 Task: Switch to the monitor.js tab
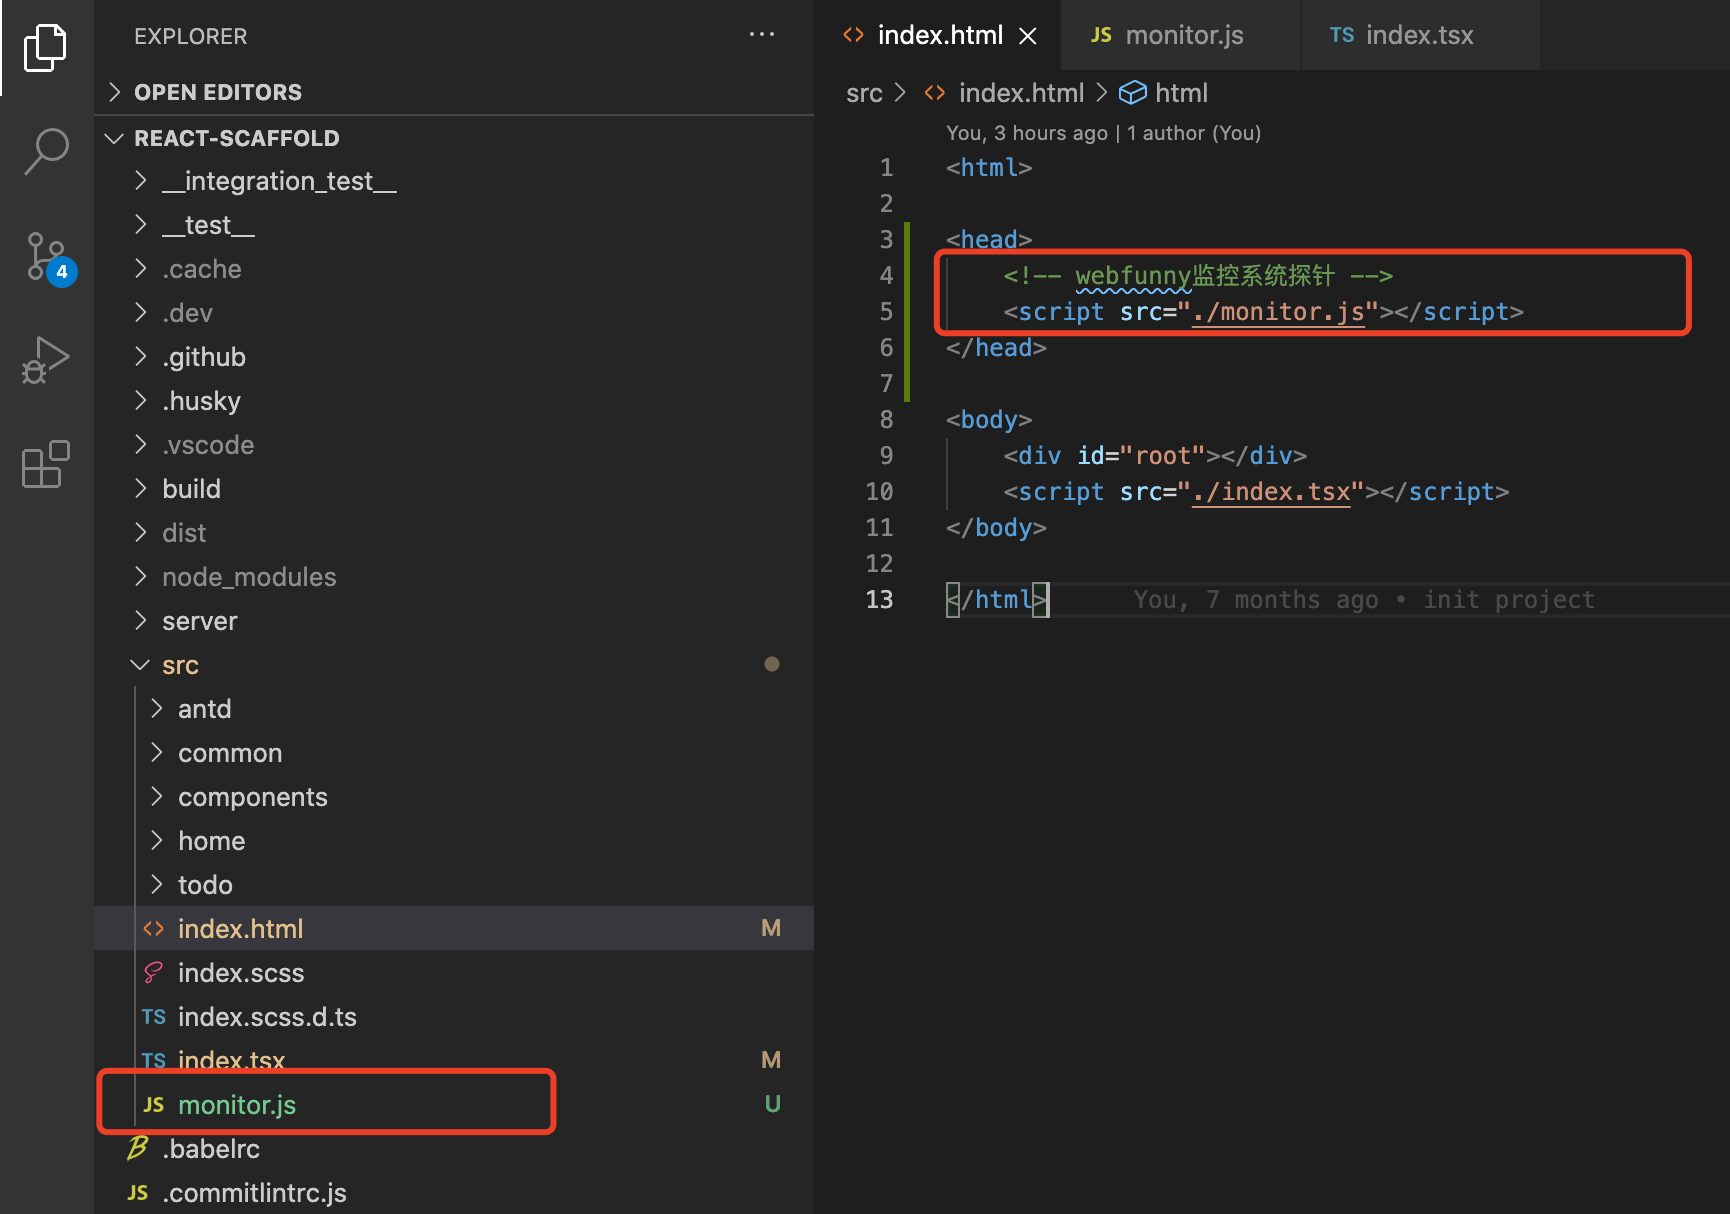pyautogui.click(x=1183, y=36)
